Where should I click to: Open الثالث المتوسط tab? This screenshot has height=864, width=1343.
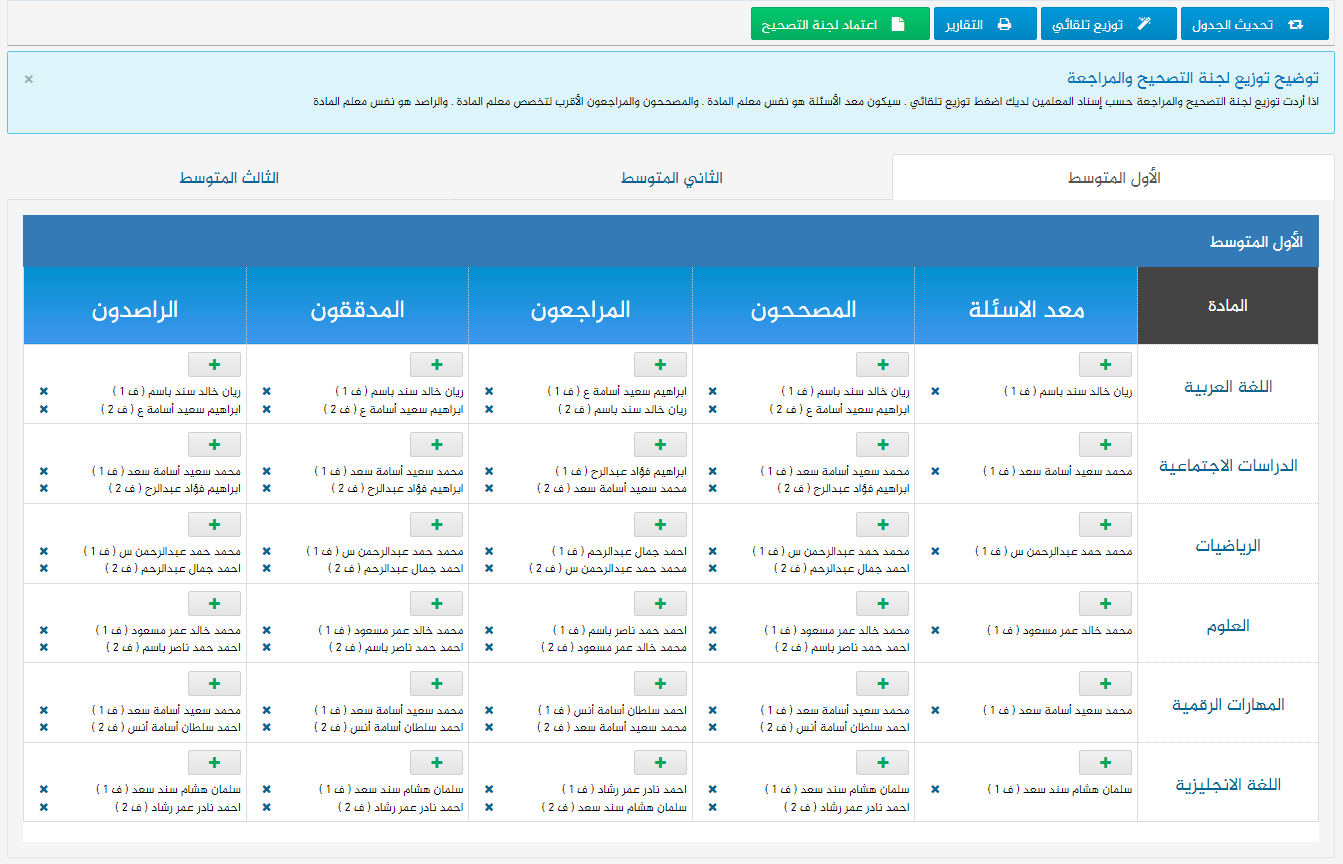coord(229,178)
